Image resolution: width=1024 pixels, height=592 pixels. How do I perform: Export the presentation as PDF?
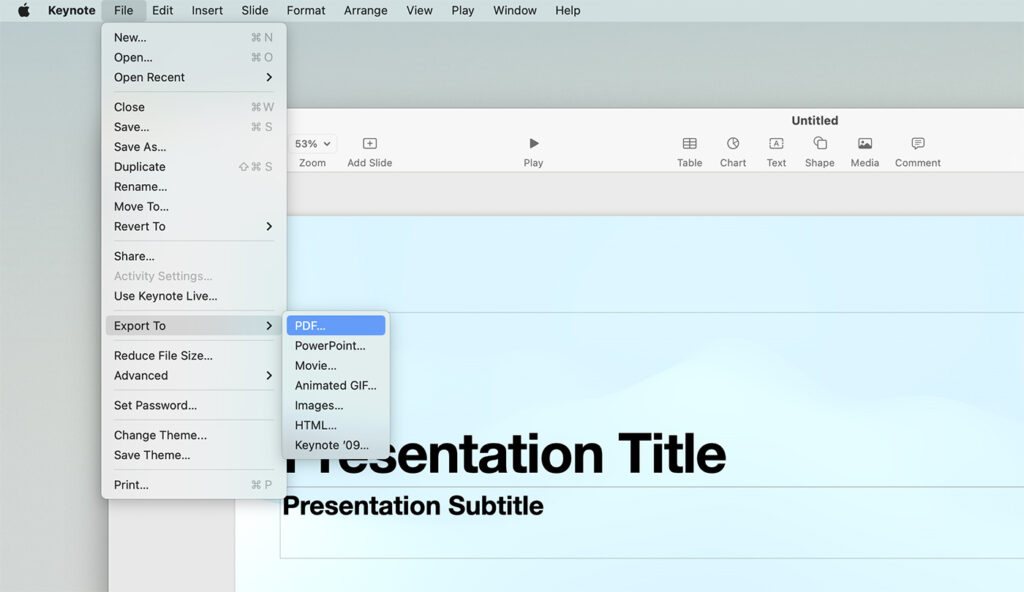click(x=313, y=325)
